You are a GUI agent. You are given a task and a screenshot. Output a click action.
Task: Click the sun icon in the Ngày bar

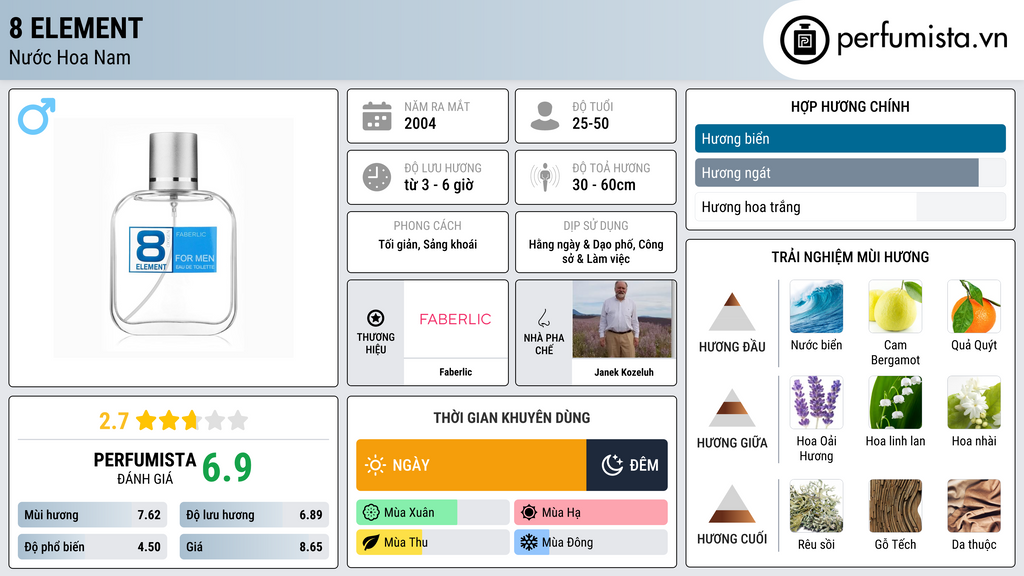click(x=376, y=465)
